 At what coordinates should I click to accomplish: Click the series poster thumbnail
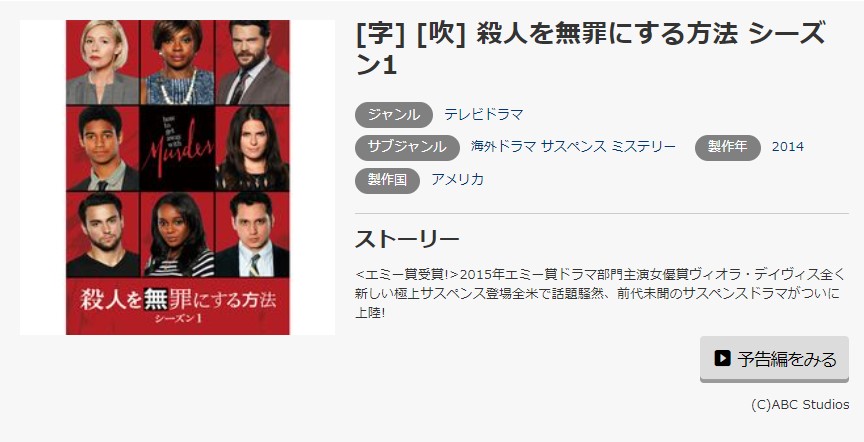tap(177, 177)
